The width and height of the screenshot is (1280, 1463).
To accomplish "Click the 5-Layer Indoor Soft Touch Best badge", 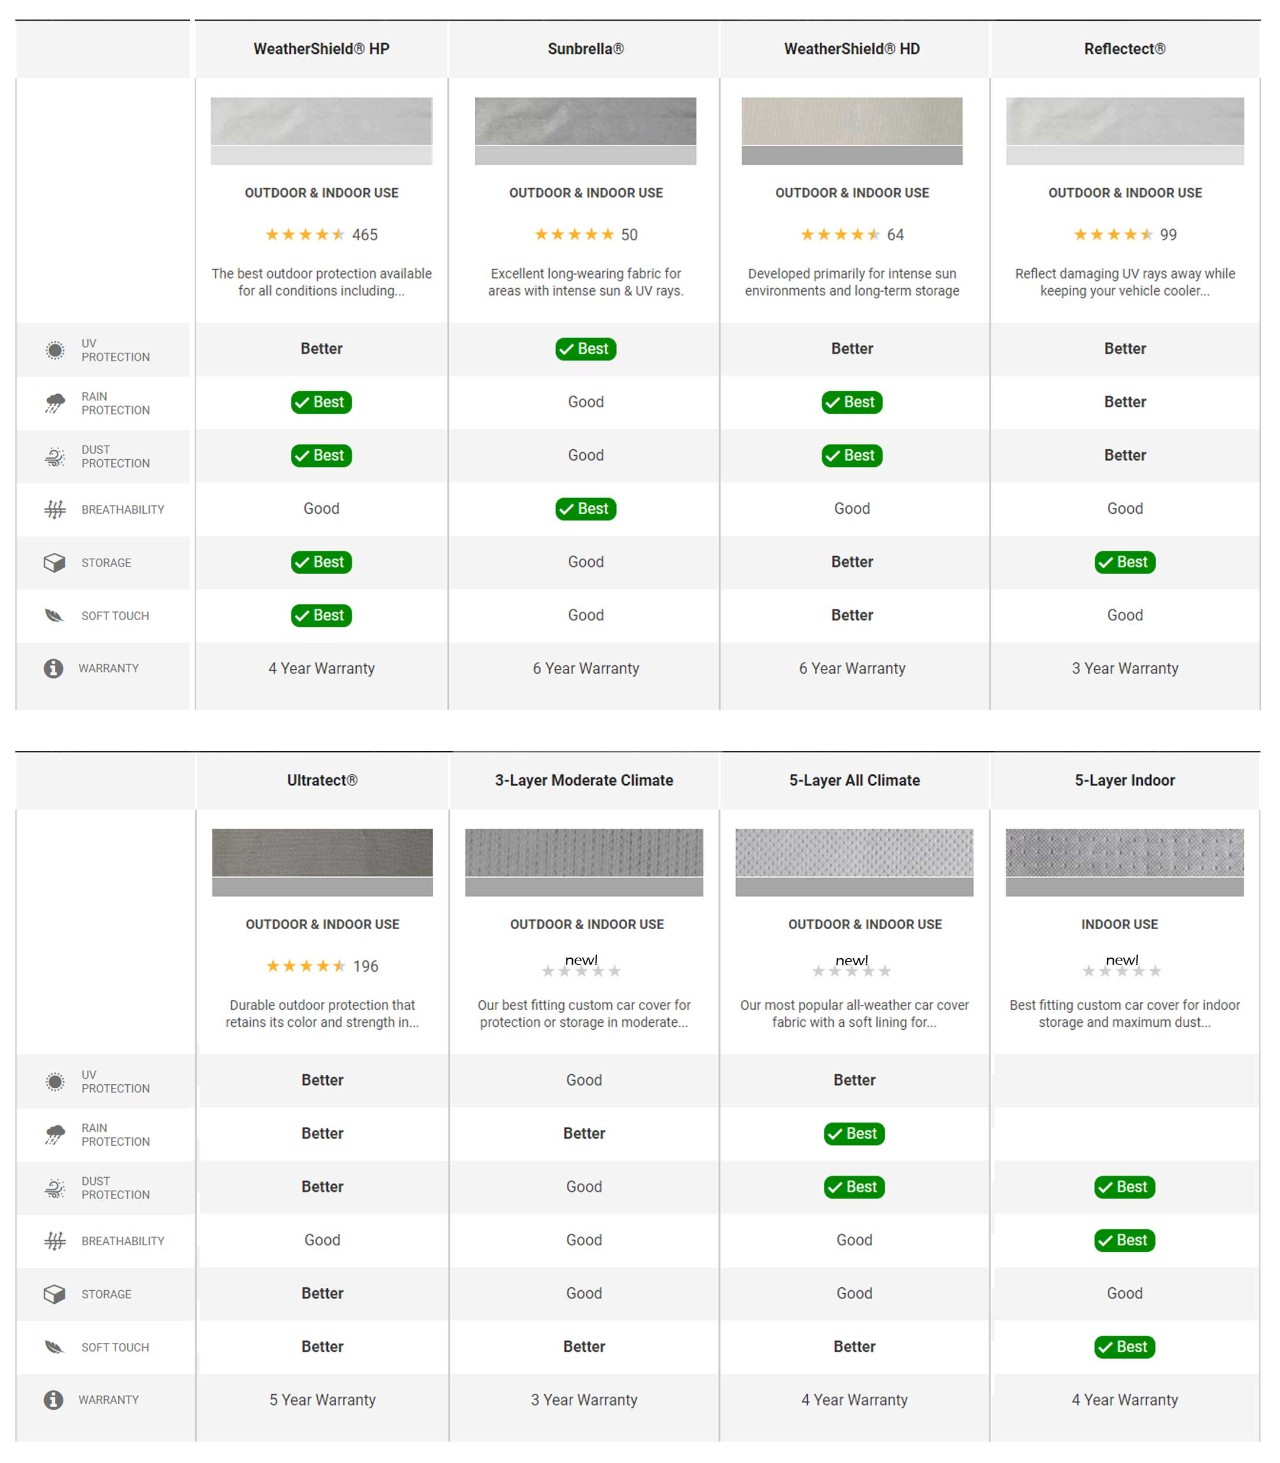I will click(1125, 1347).
